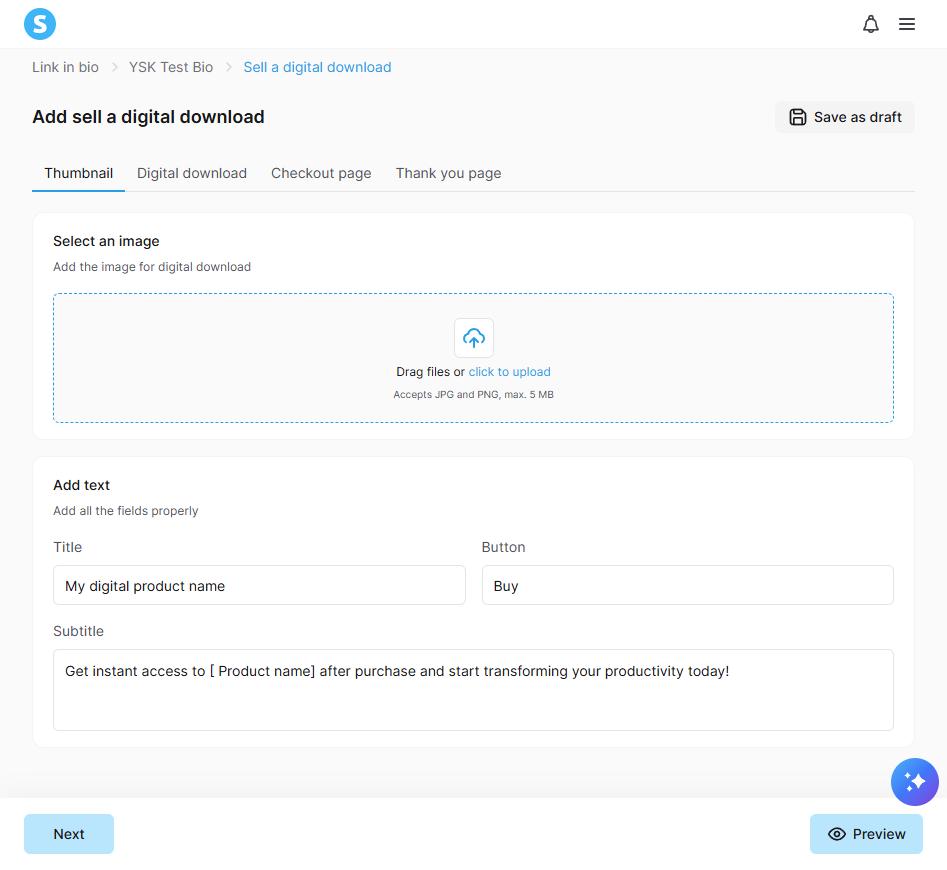Image resolution: width=947 pixels, height=870 pixels.
Task: Click the blue S logo icon
Action: point(40,24)
